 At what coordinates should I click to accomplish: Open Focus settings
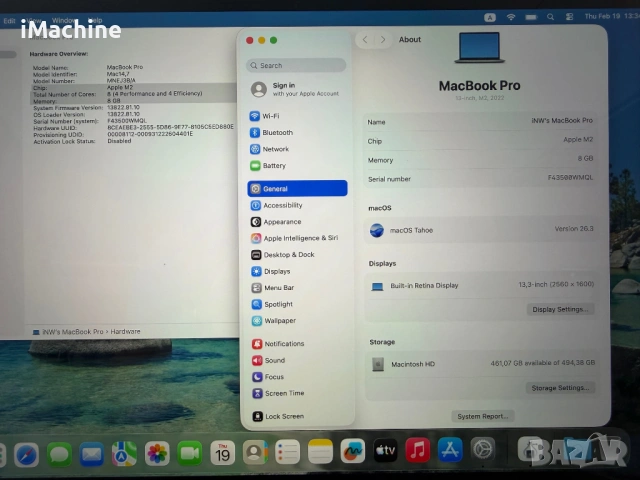297,377
